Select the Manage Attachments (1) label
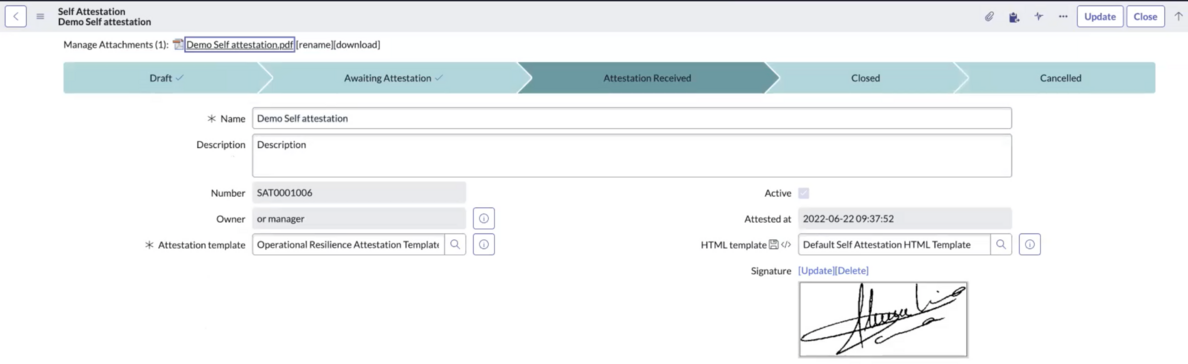1188x364 pixels. click(116, 45)
